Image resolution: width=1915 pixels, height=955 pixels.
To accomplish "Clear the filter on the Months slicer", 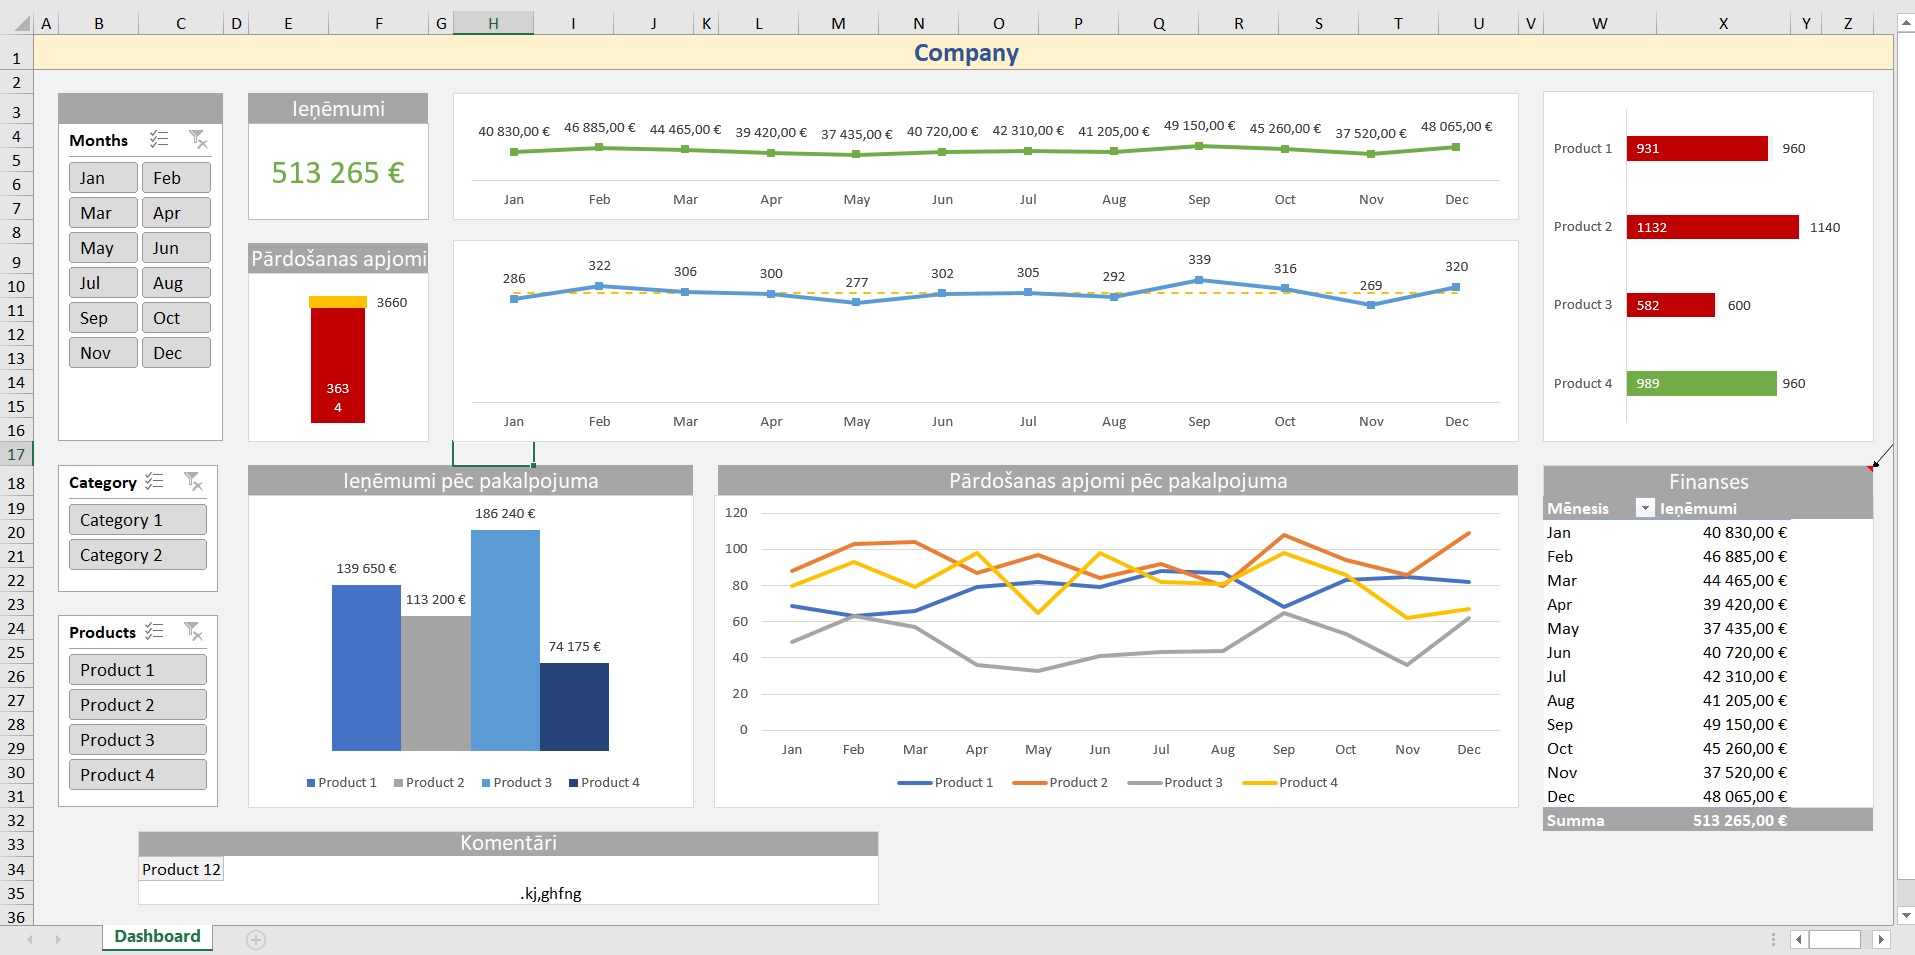I will point(198,140).
